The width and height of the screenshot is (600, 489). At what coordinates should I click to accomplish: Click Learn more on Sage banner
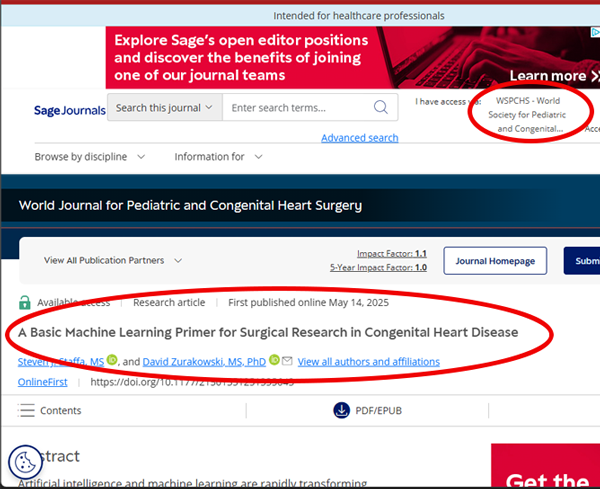click(554, 76)
